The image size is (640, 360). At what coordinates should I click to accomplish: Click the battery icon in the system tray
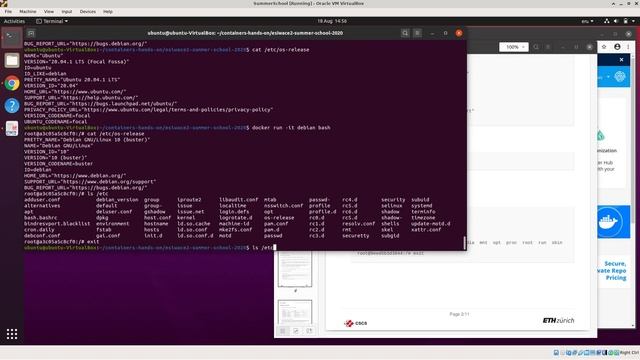point(625,21)
